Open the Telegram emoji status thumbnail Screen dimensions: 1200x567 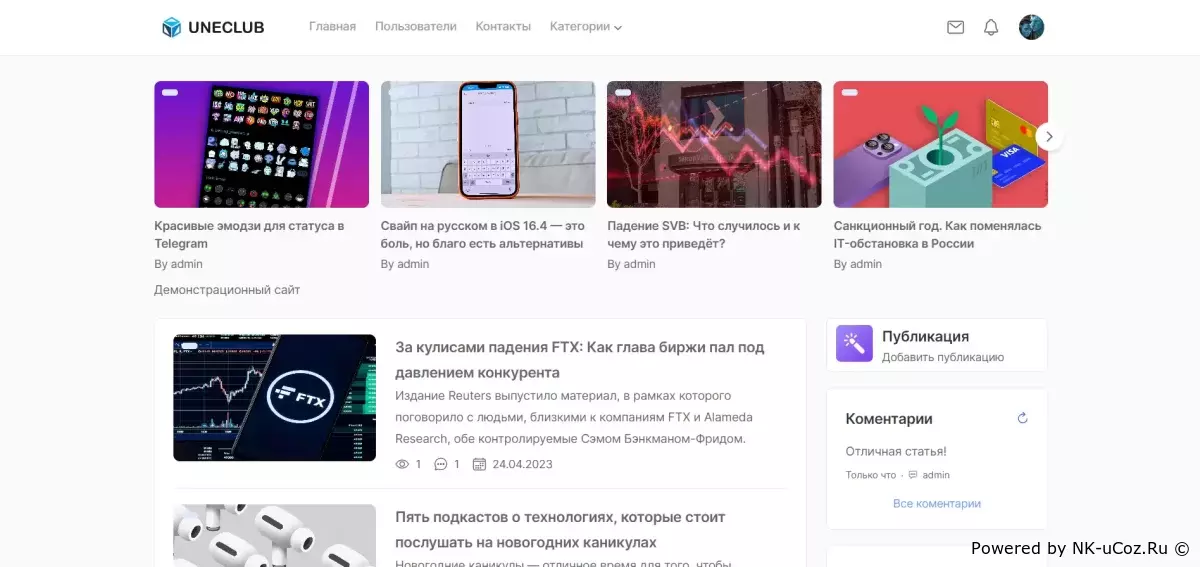[261, 144]
